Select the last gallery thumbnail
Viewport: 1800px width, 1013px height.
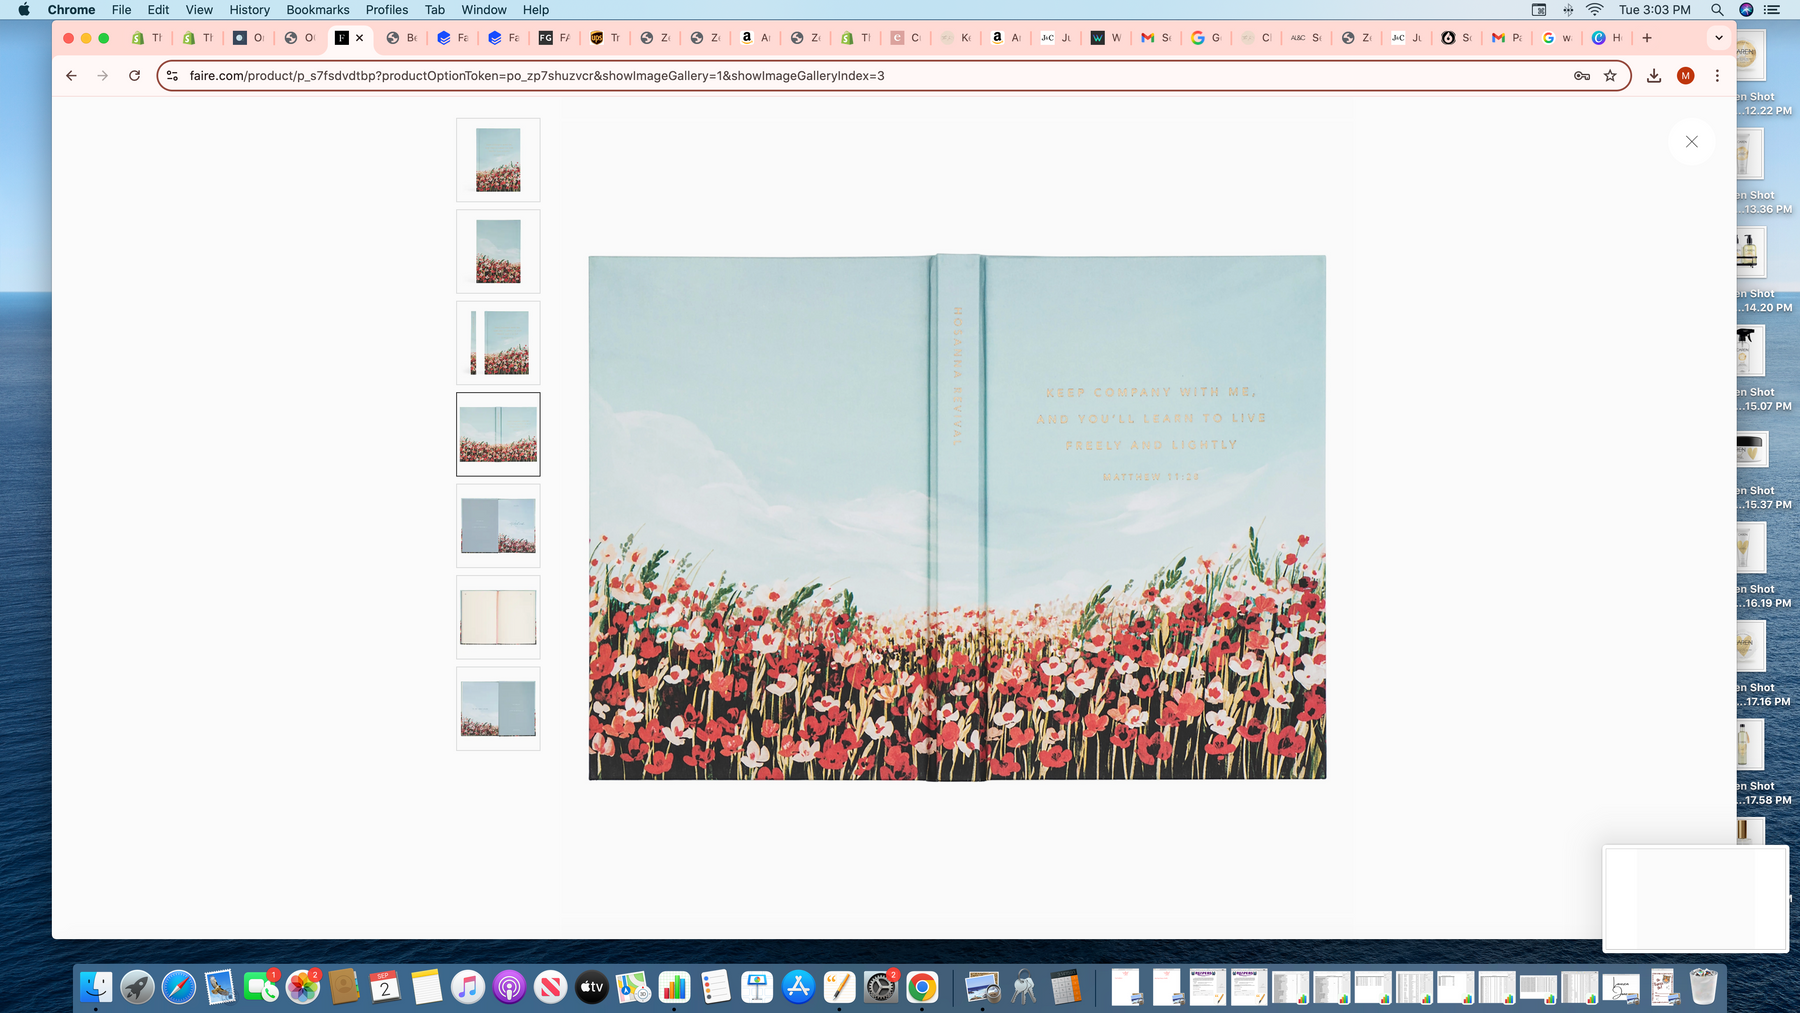pyautogui.click(x=498, y=709)
